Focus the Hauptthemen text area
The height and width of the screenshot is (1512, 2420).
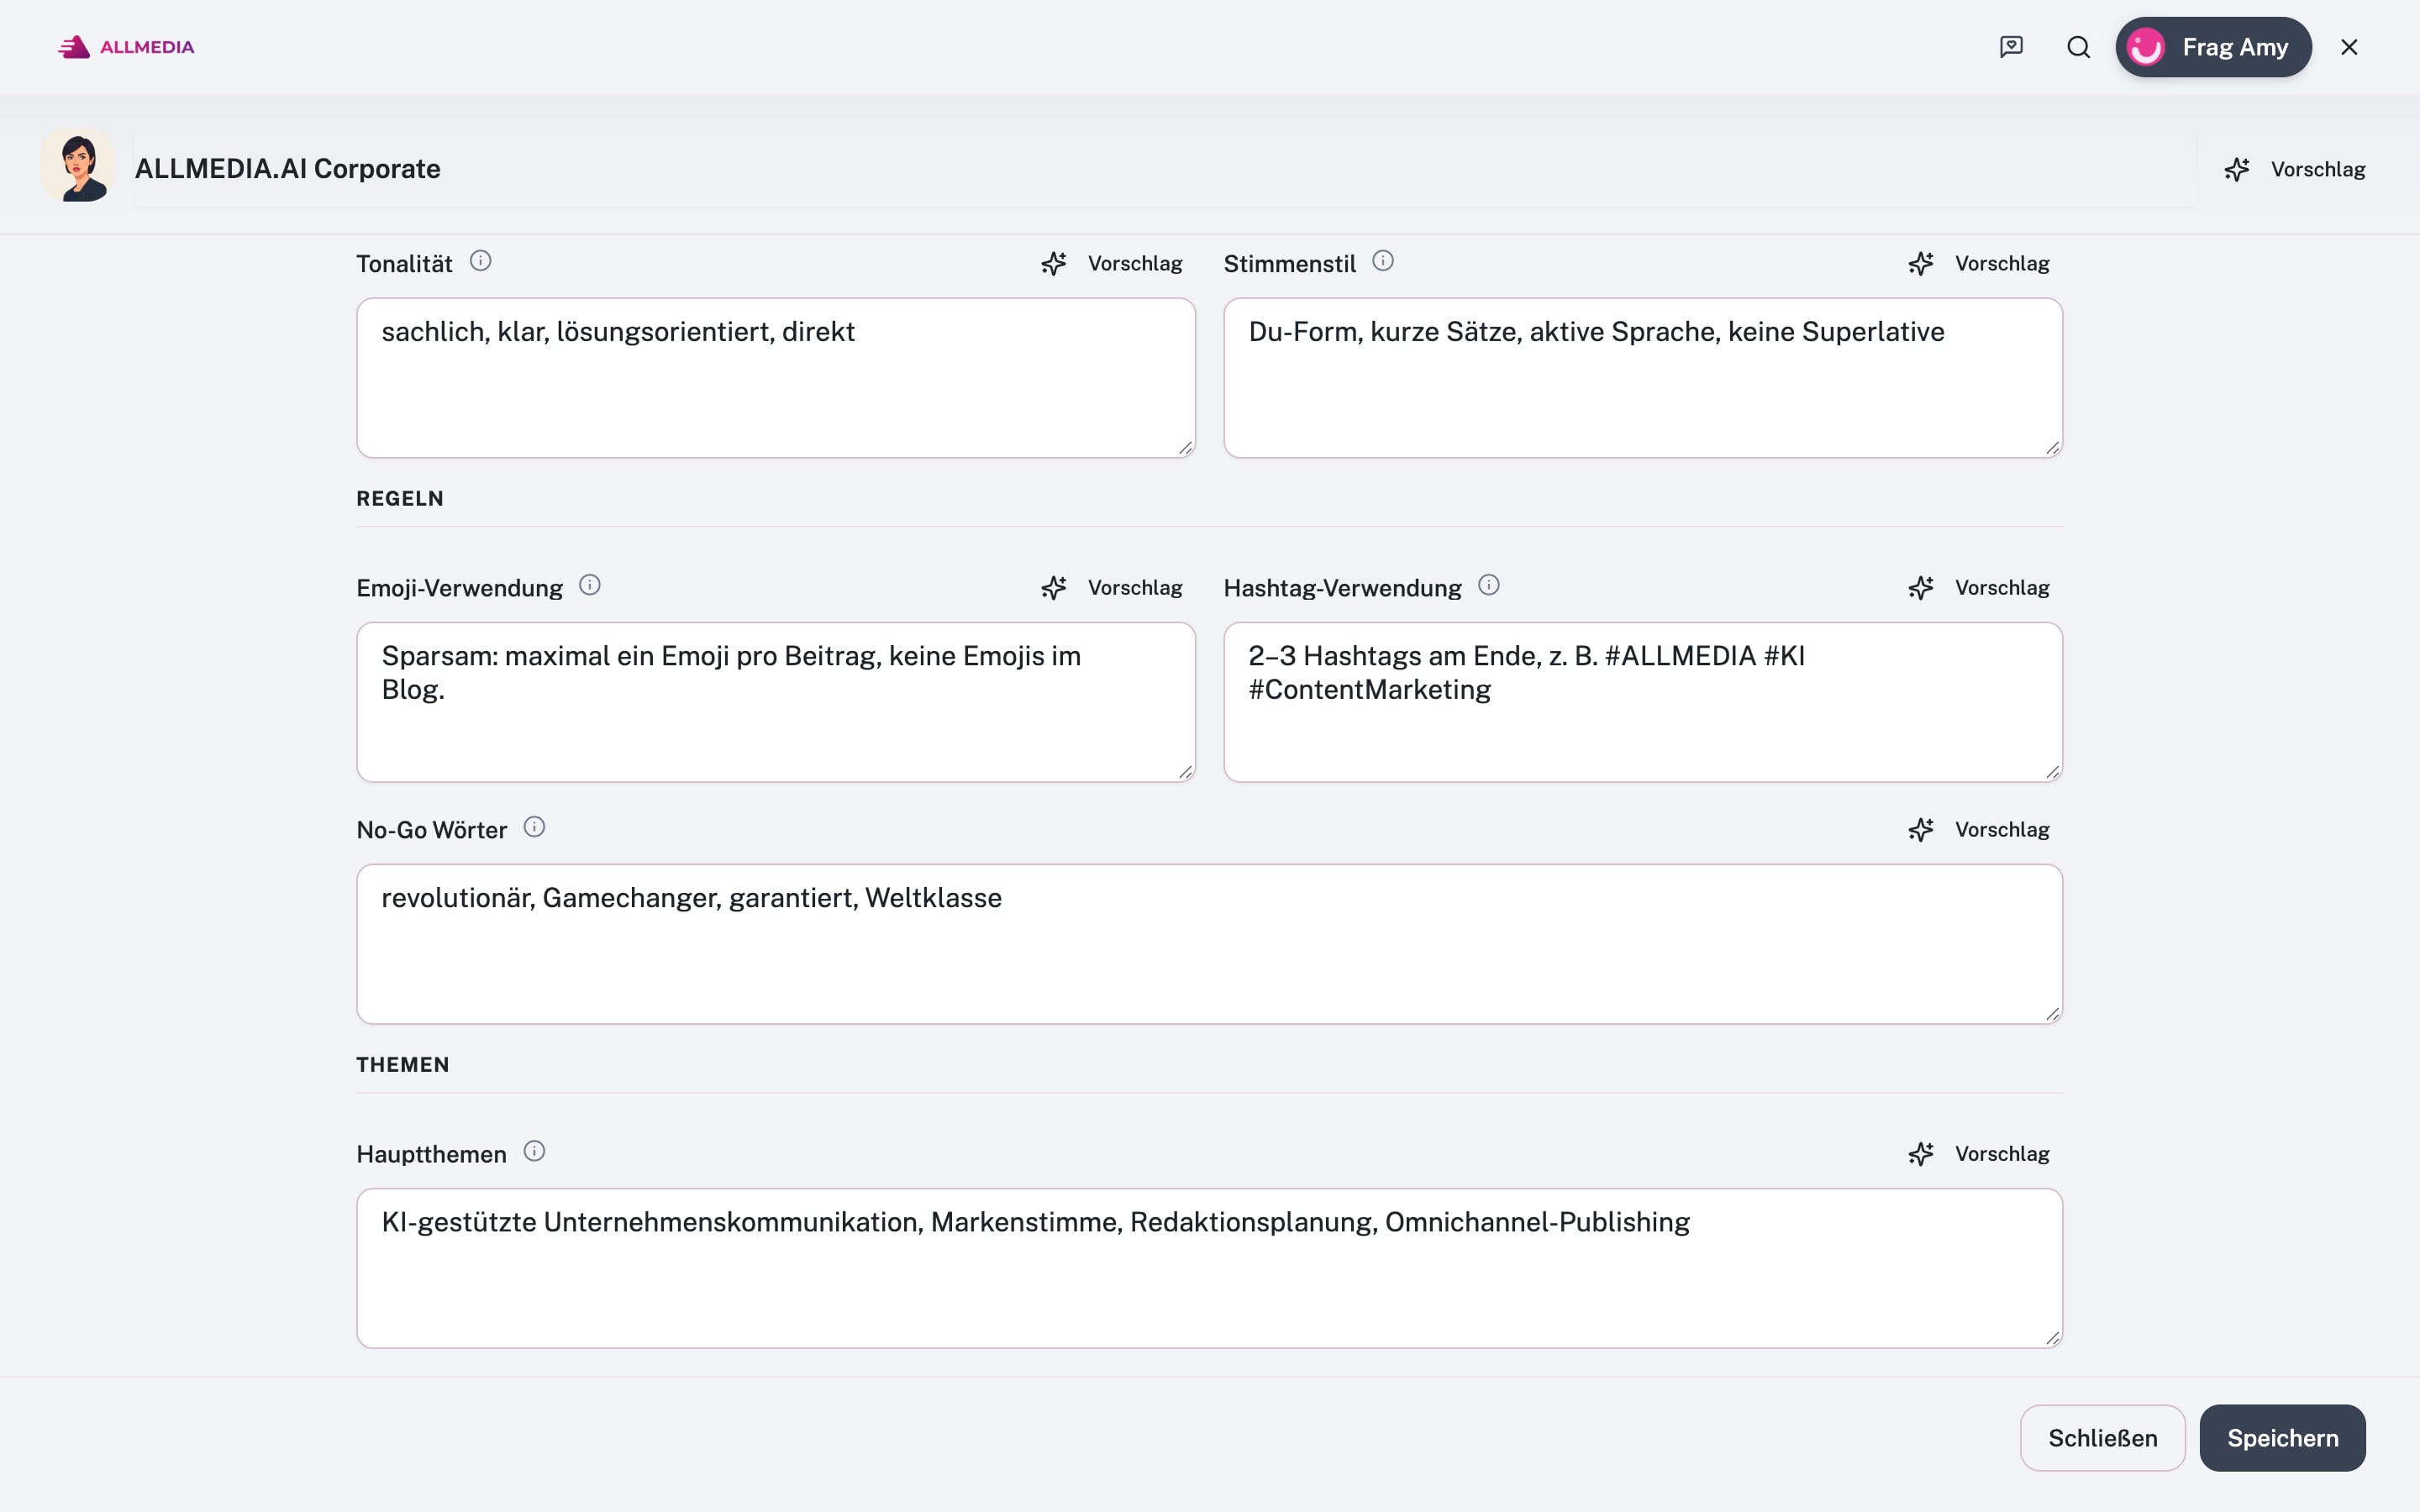coord(1210,1268)
